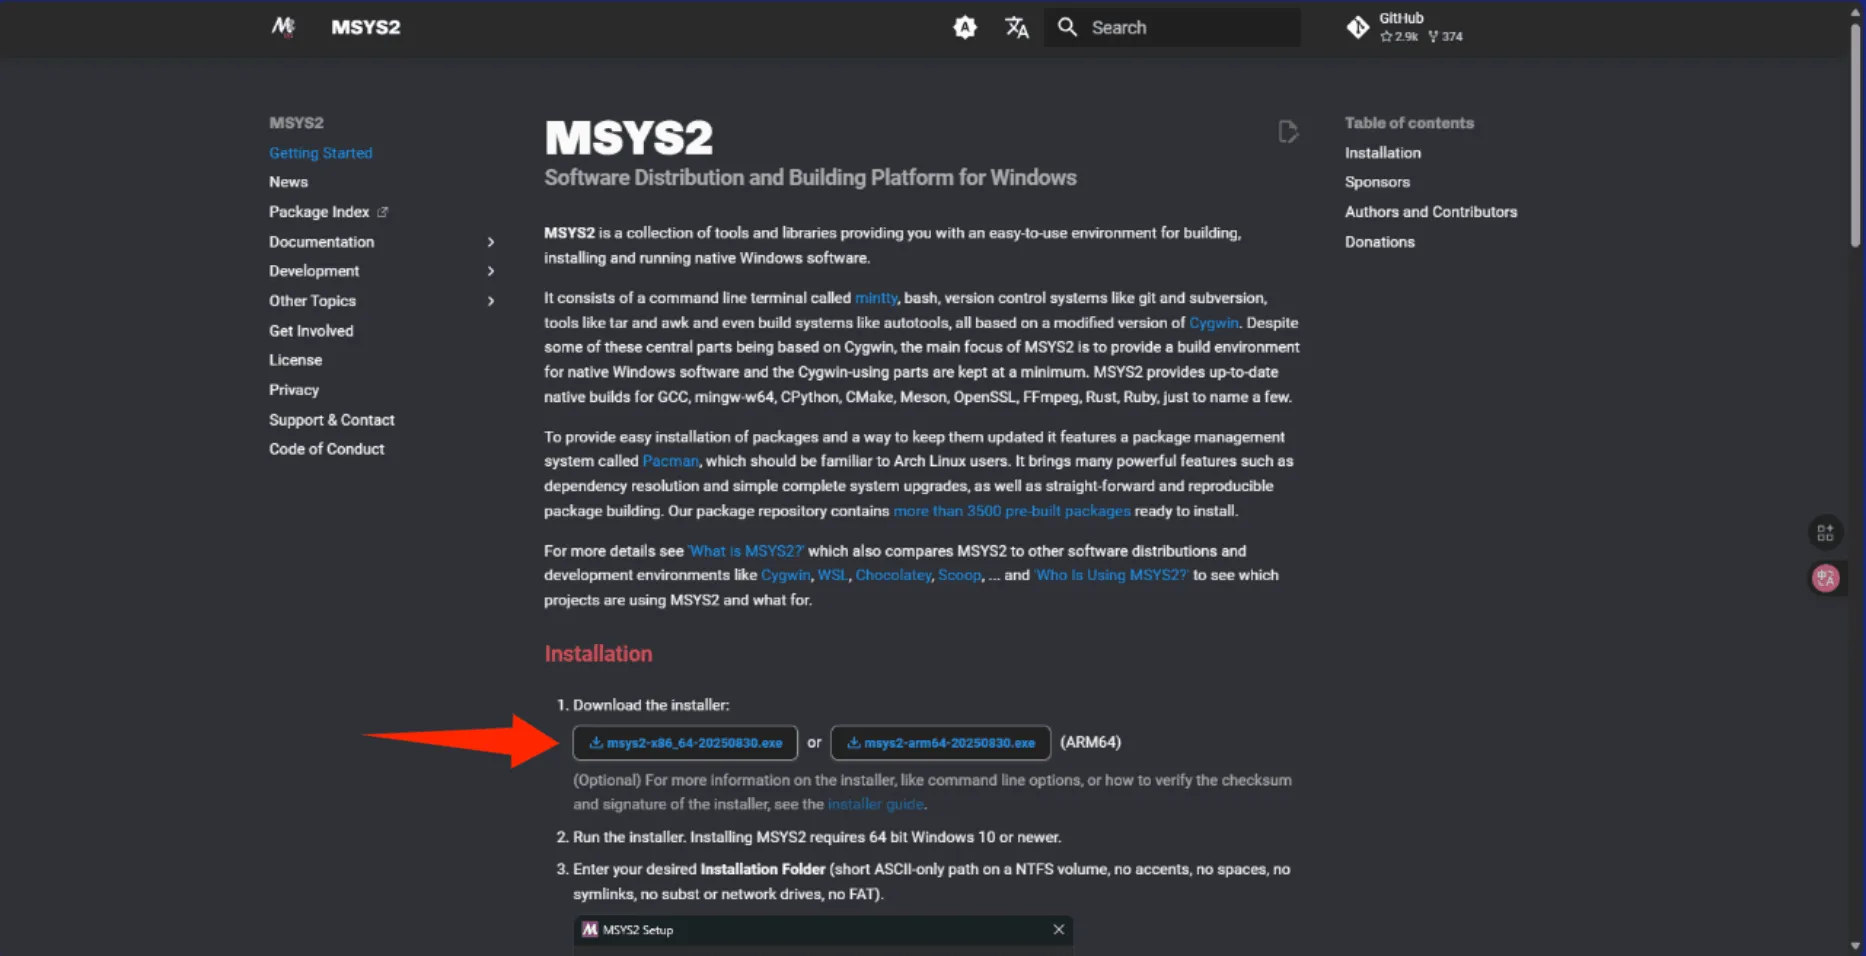Click the pink translate floating button

click(x=1825, y=578)
